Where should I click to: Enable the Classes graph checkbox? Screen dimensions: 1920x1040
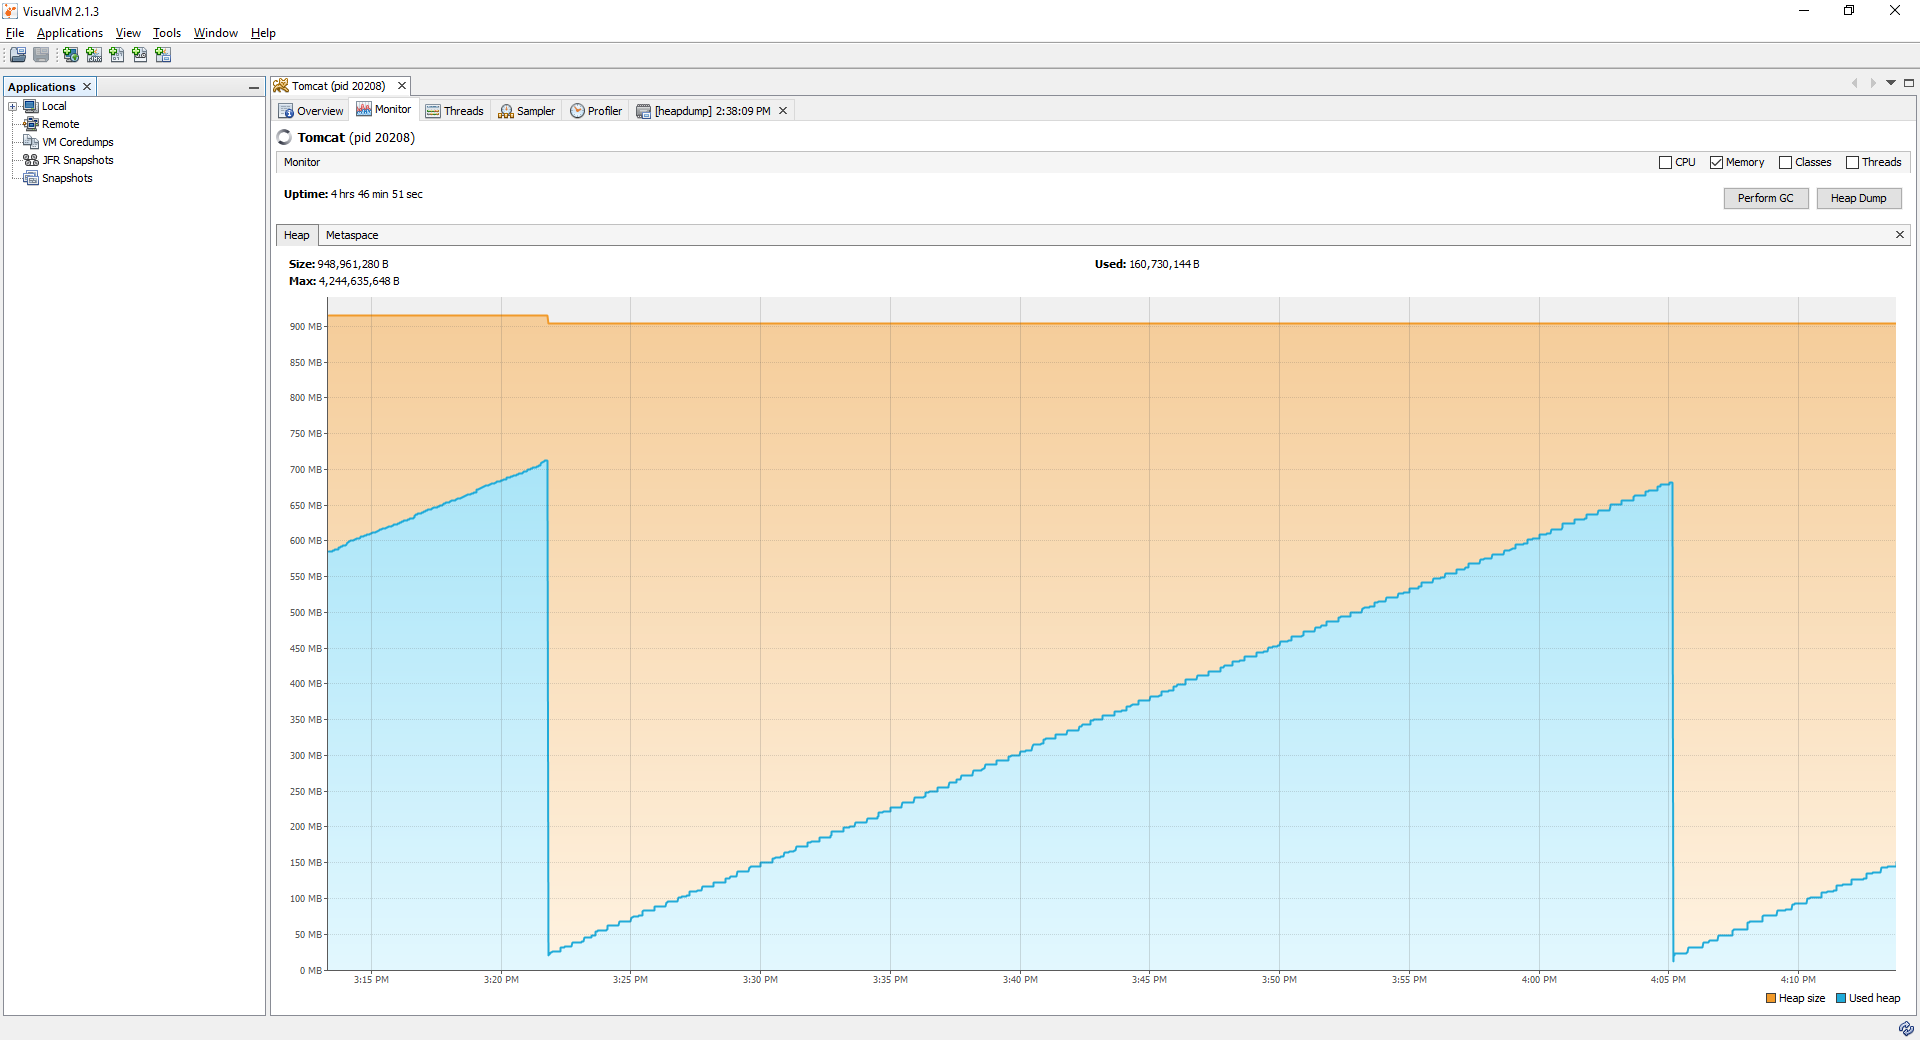(1785, 162)
